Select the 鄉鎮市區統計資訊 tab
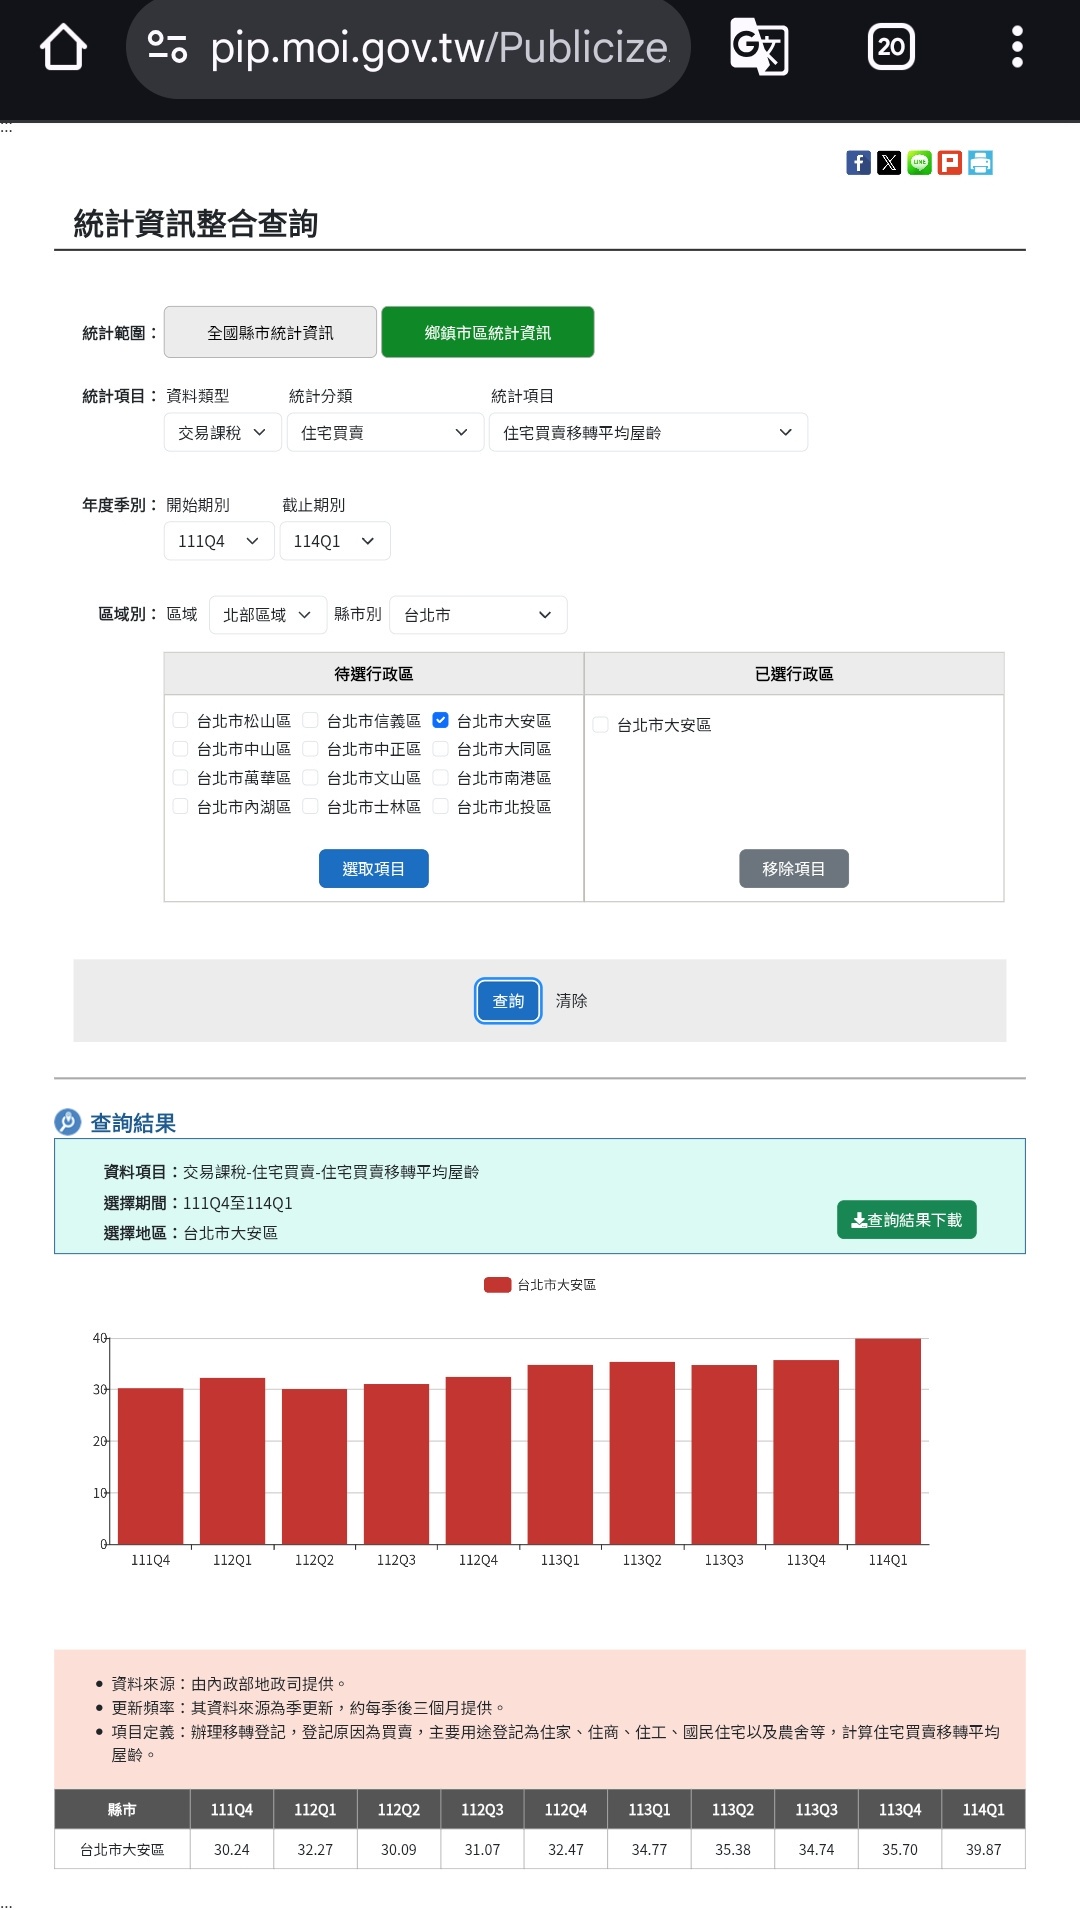 pyautogui.click(x=488, y=333)
